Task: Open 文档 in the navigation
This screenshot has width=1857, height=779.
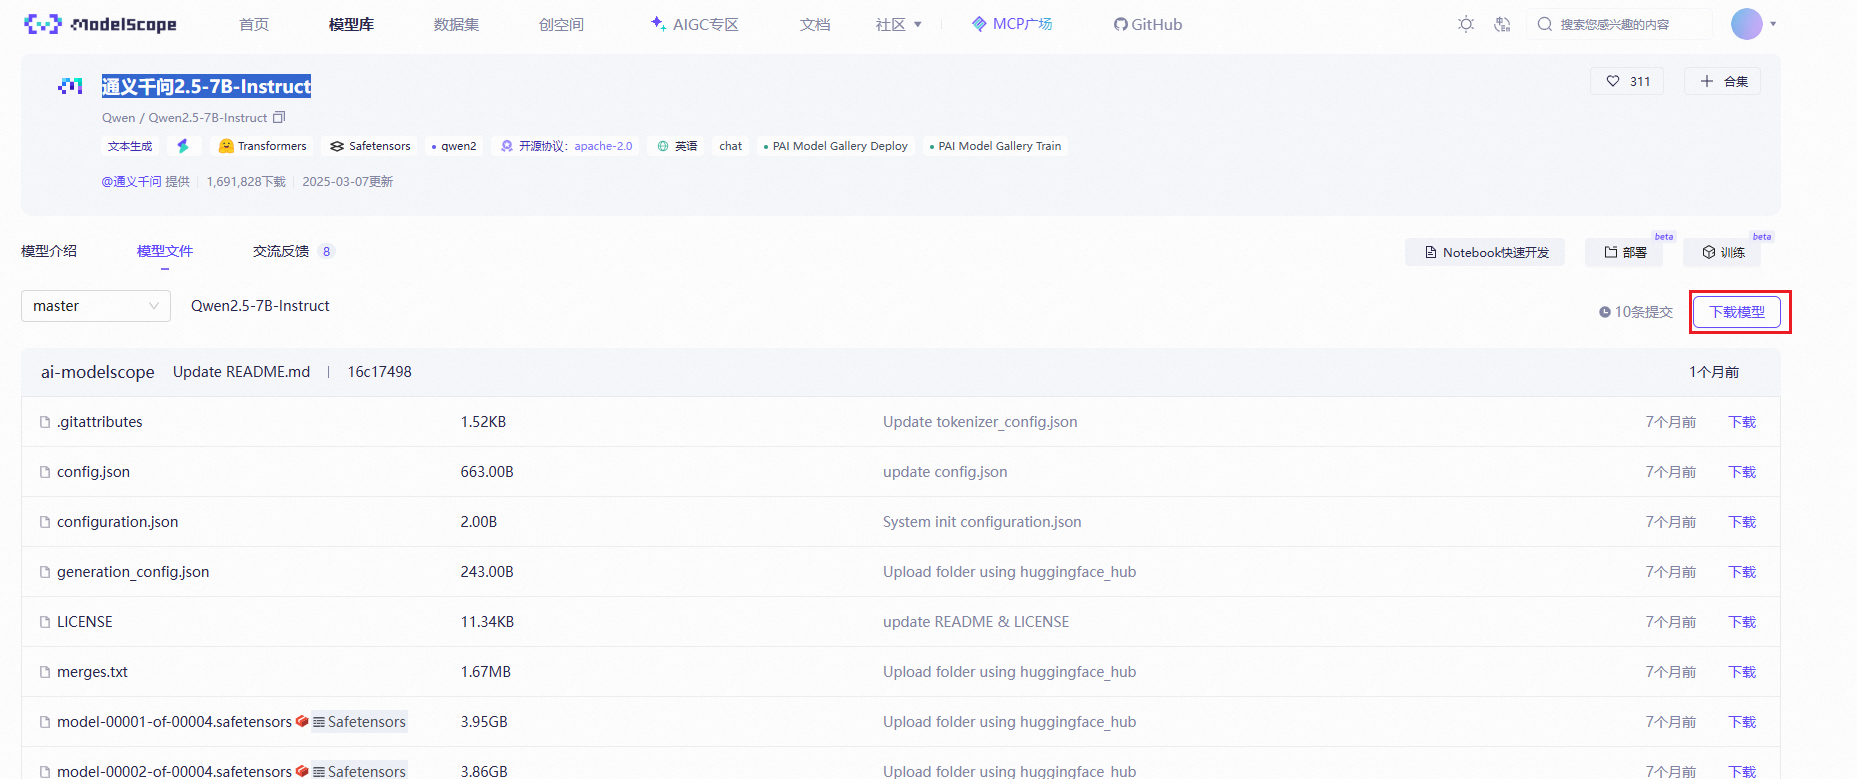Action: click(815, 24)
